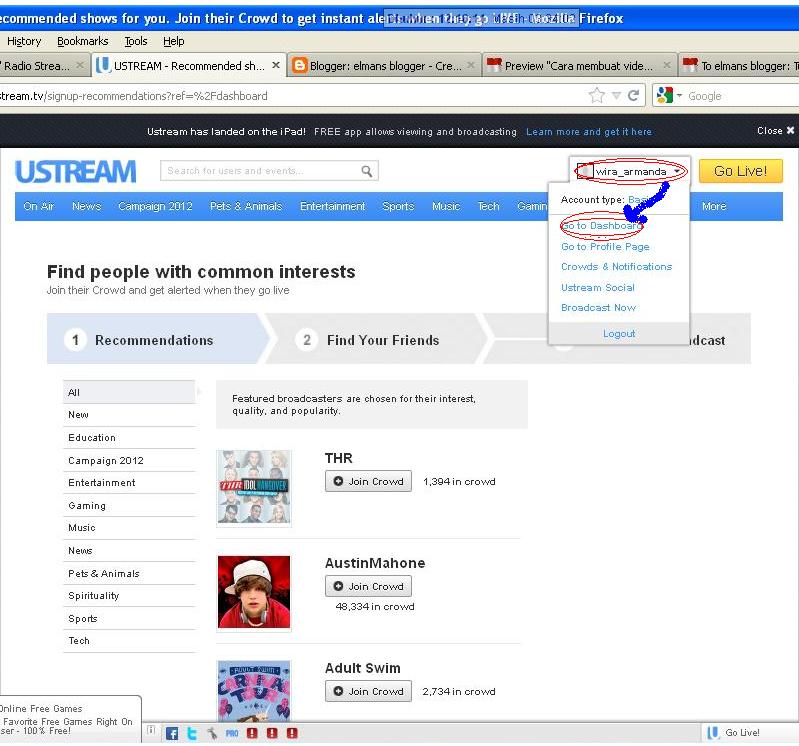This screenshot has height=746, width=799.
Task: Click the Facebook icon in bottom bar
Action: pyautogui.click(x=172, y=733)
